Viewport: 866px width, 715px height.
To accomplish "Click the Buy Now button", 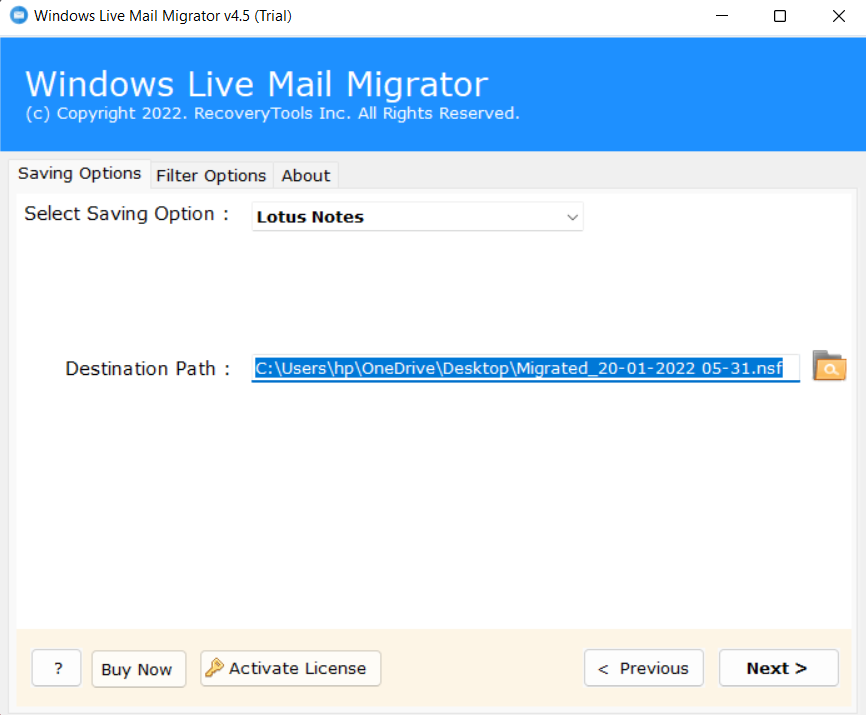I will click(x=138, y=669).
